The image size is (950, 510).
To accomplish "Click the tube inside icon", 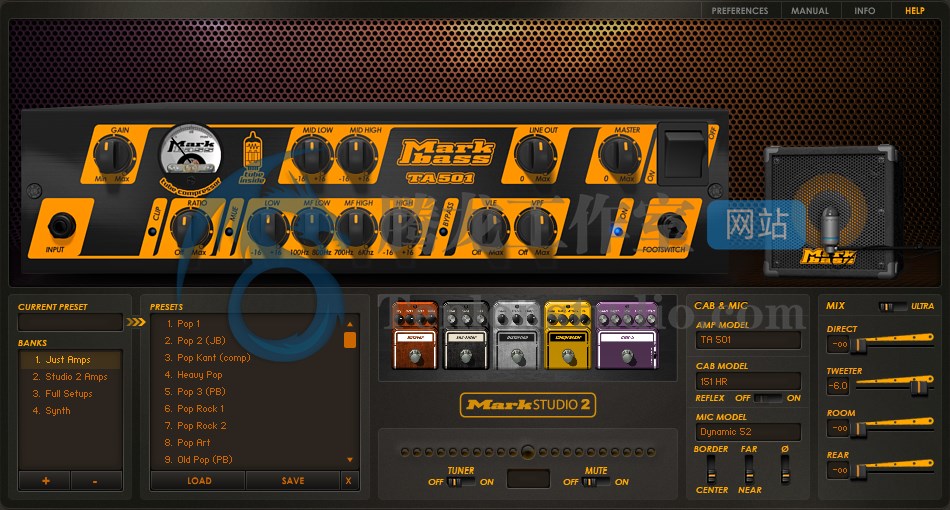I will (252, 157).
